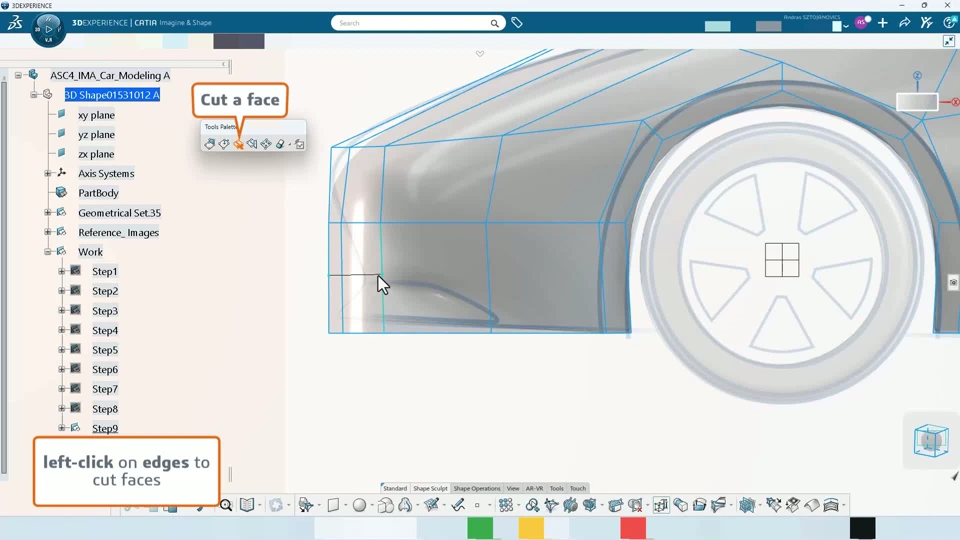Click the heart-shaped chevron at viewport top
This screenshot has width=960, height=540.
(x=480, y=54)
